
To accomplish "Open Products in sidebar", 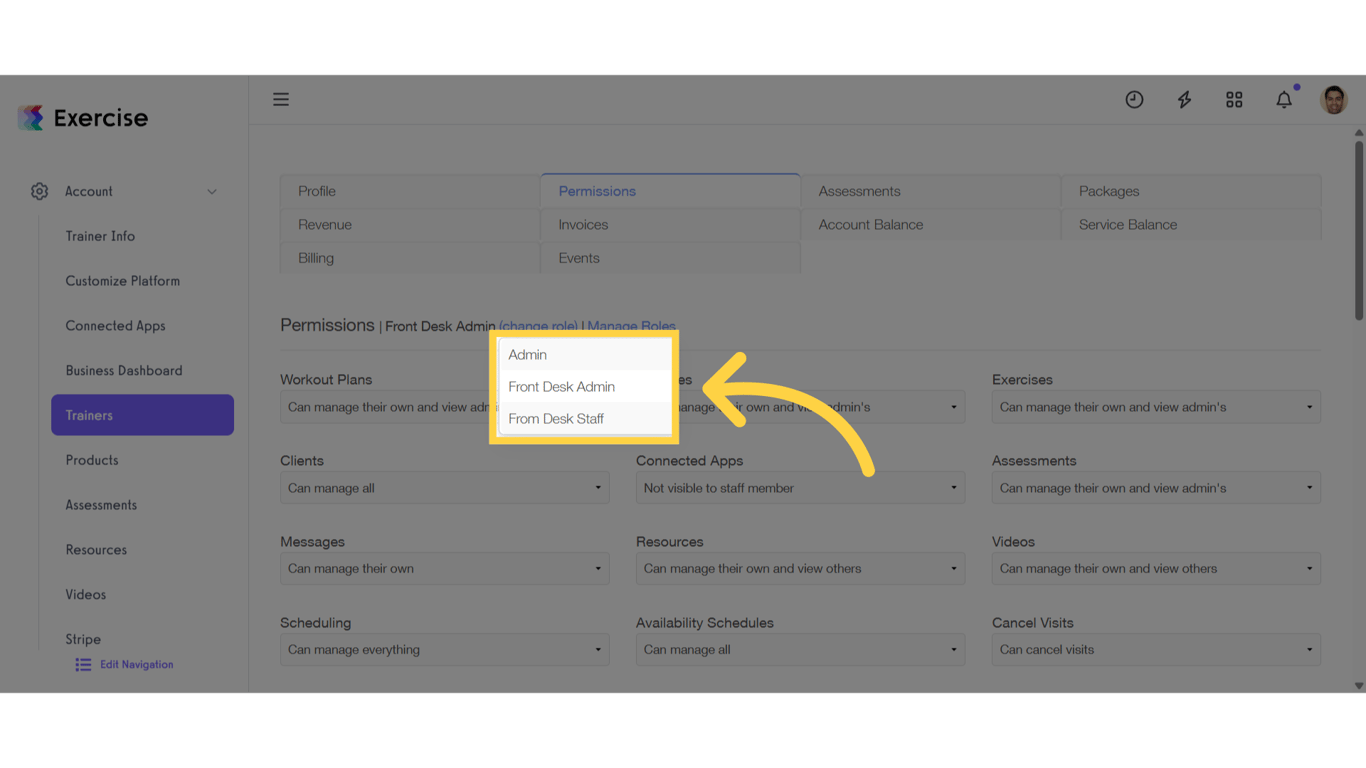I will point(92,460).
